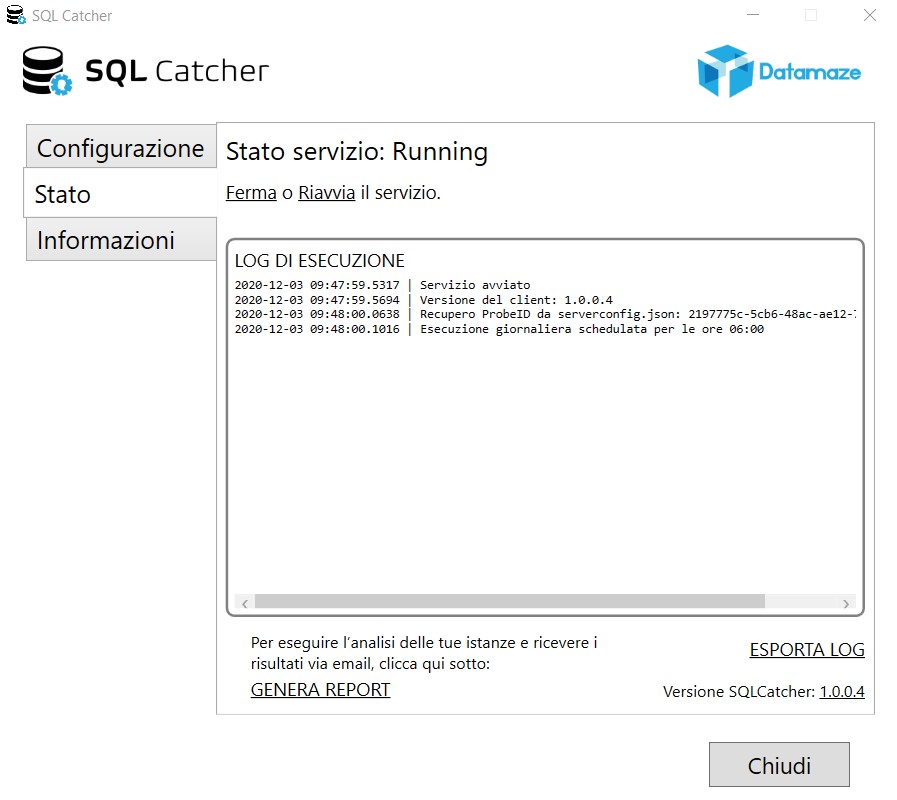Minimize the SQL Catcher window

pyautogui.click(x=753, y=15)
